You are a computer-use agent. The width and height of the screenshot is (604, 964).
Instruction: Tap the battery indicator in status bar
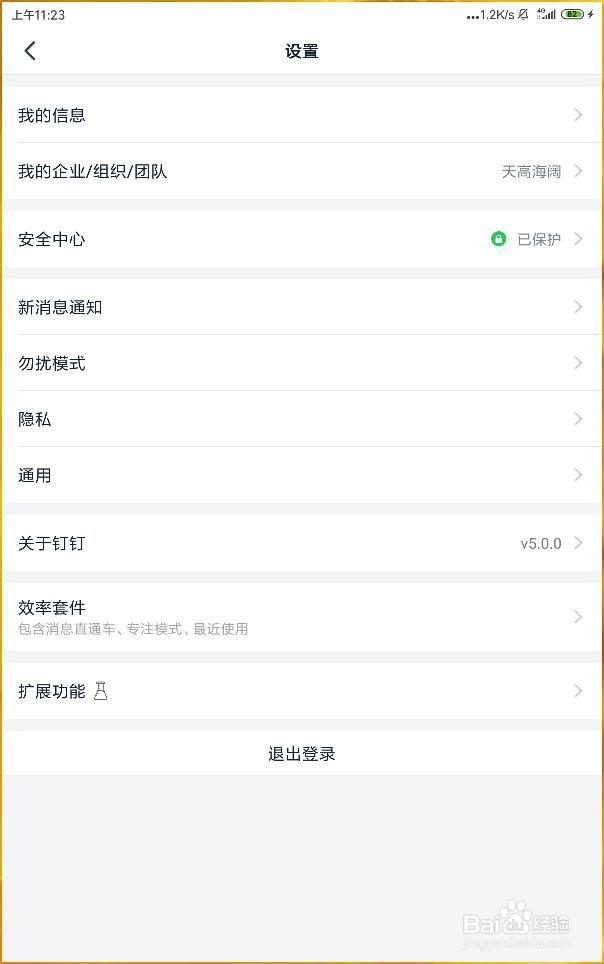(572, 15)
